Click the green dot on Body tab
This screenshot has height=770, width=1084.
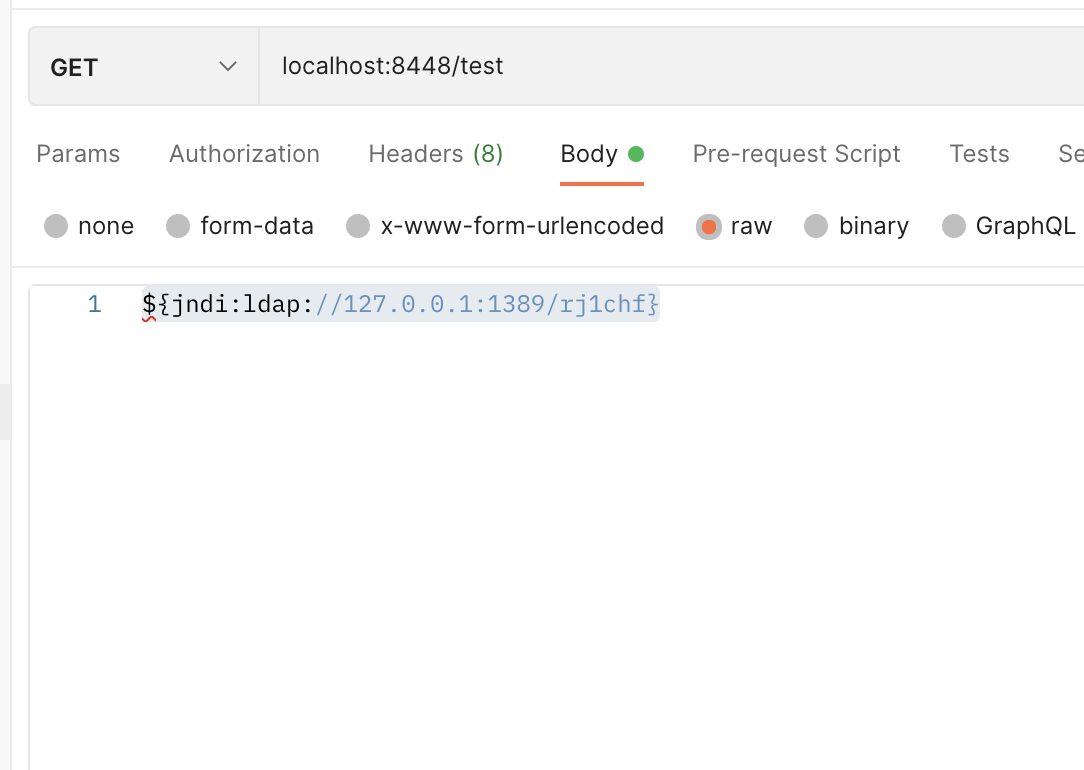point(636,154)
